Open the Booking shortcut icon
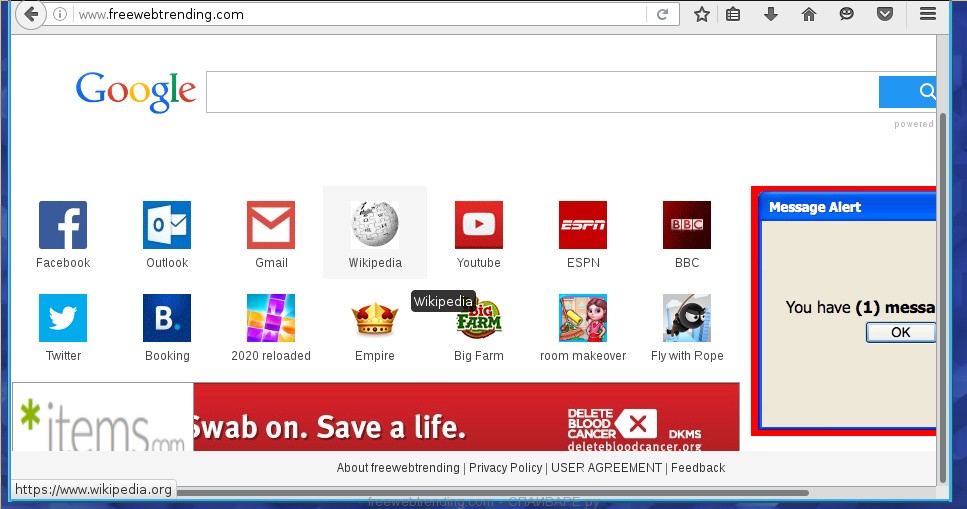 pos(167,318)
